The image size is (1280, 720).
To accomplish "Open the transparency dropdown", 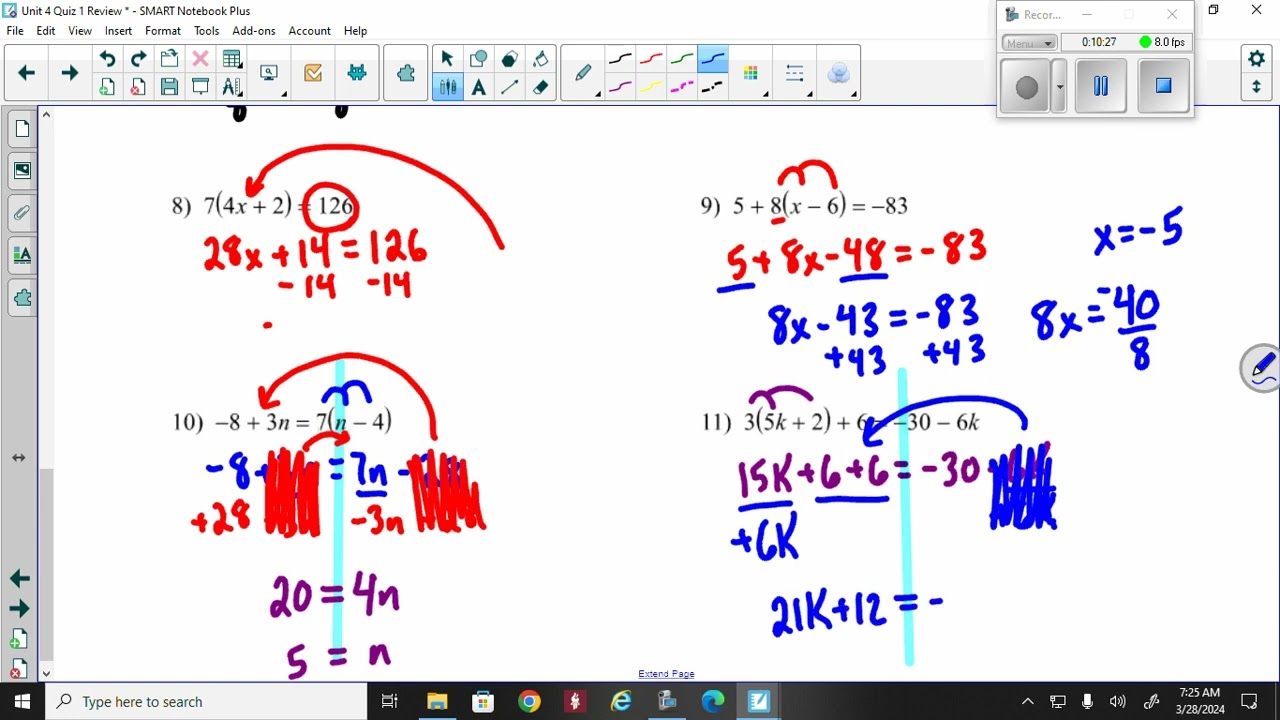I will 839,73.
